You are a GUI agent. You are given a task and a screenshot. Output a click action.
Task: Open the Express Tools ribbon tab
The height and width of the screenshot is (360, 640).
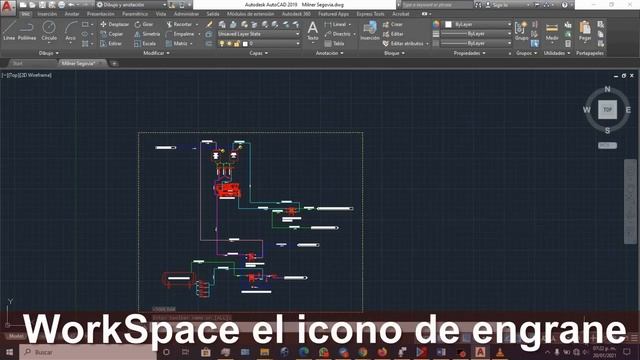(370, 14)
